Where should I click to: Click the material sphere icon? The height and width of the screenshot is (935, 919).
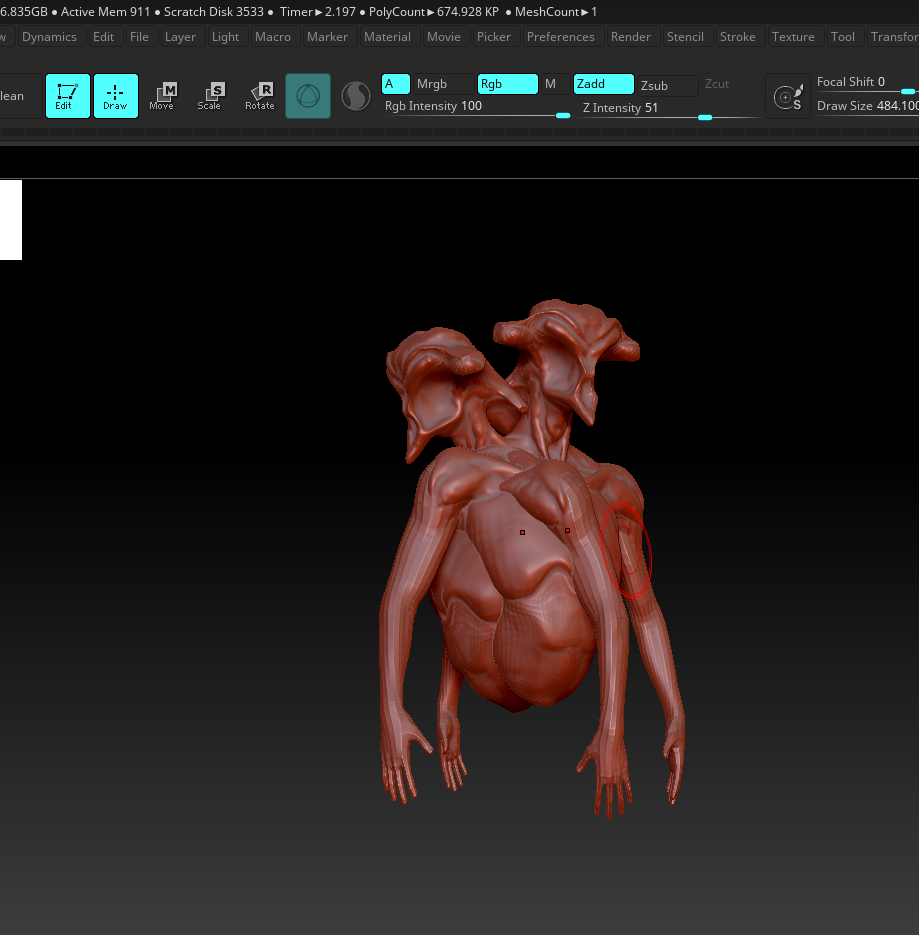coord(356,96)
